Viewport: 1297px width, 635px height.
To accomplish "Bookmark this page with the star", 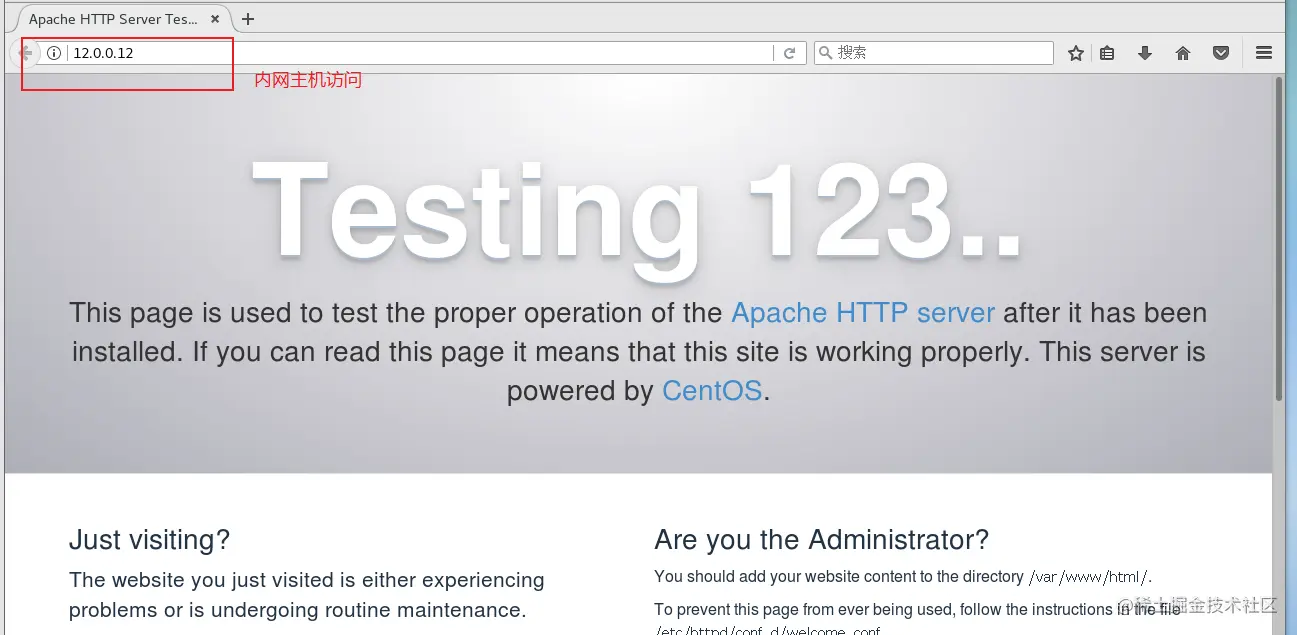I will pos(1076,53).
